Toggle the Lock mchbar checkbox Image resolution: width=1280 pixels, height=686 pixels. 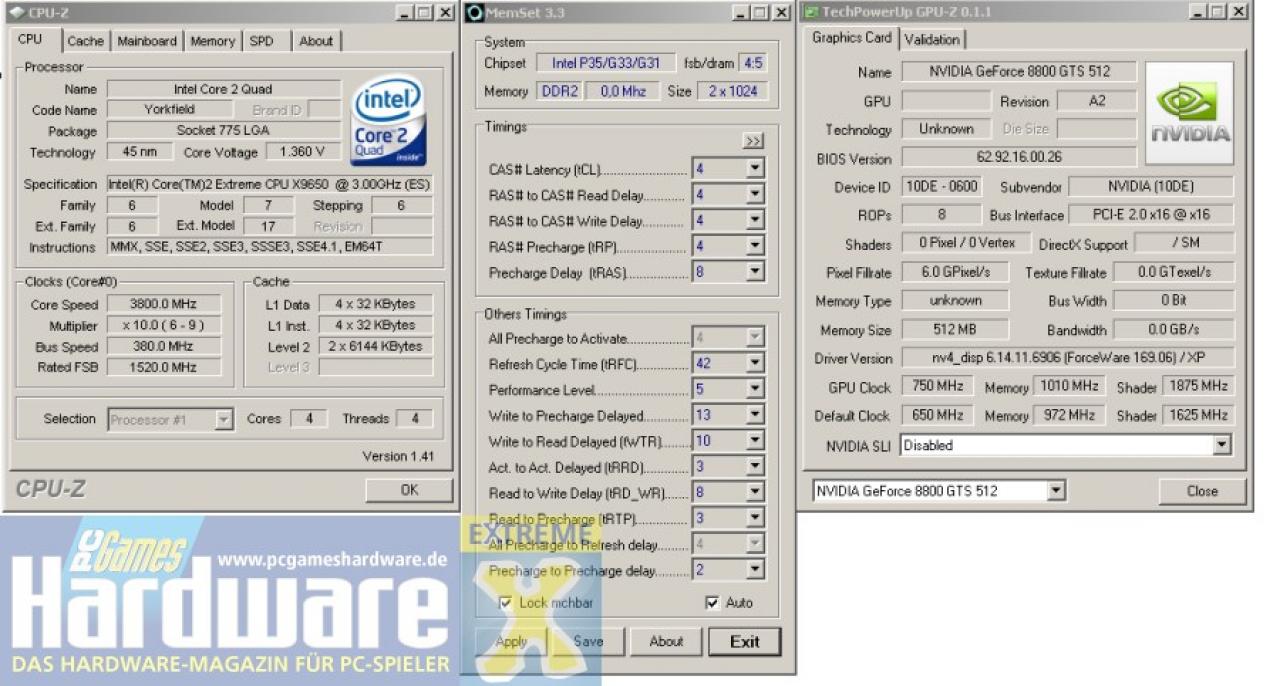507,603
